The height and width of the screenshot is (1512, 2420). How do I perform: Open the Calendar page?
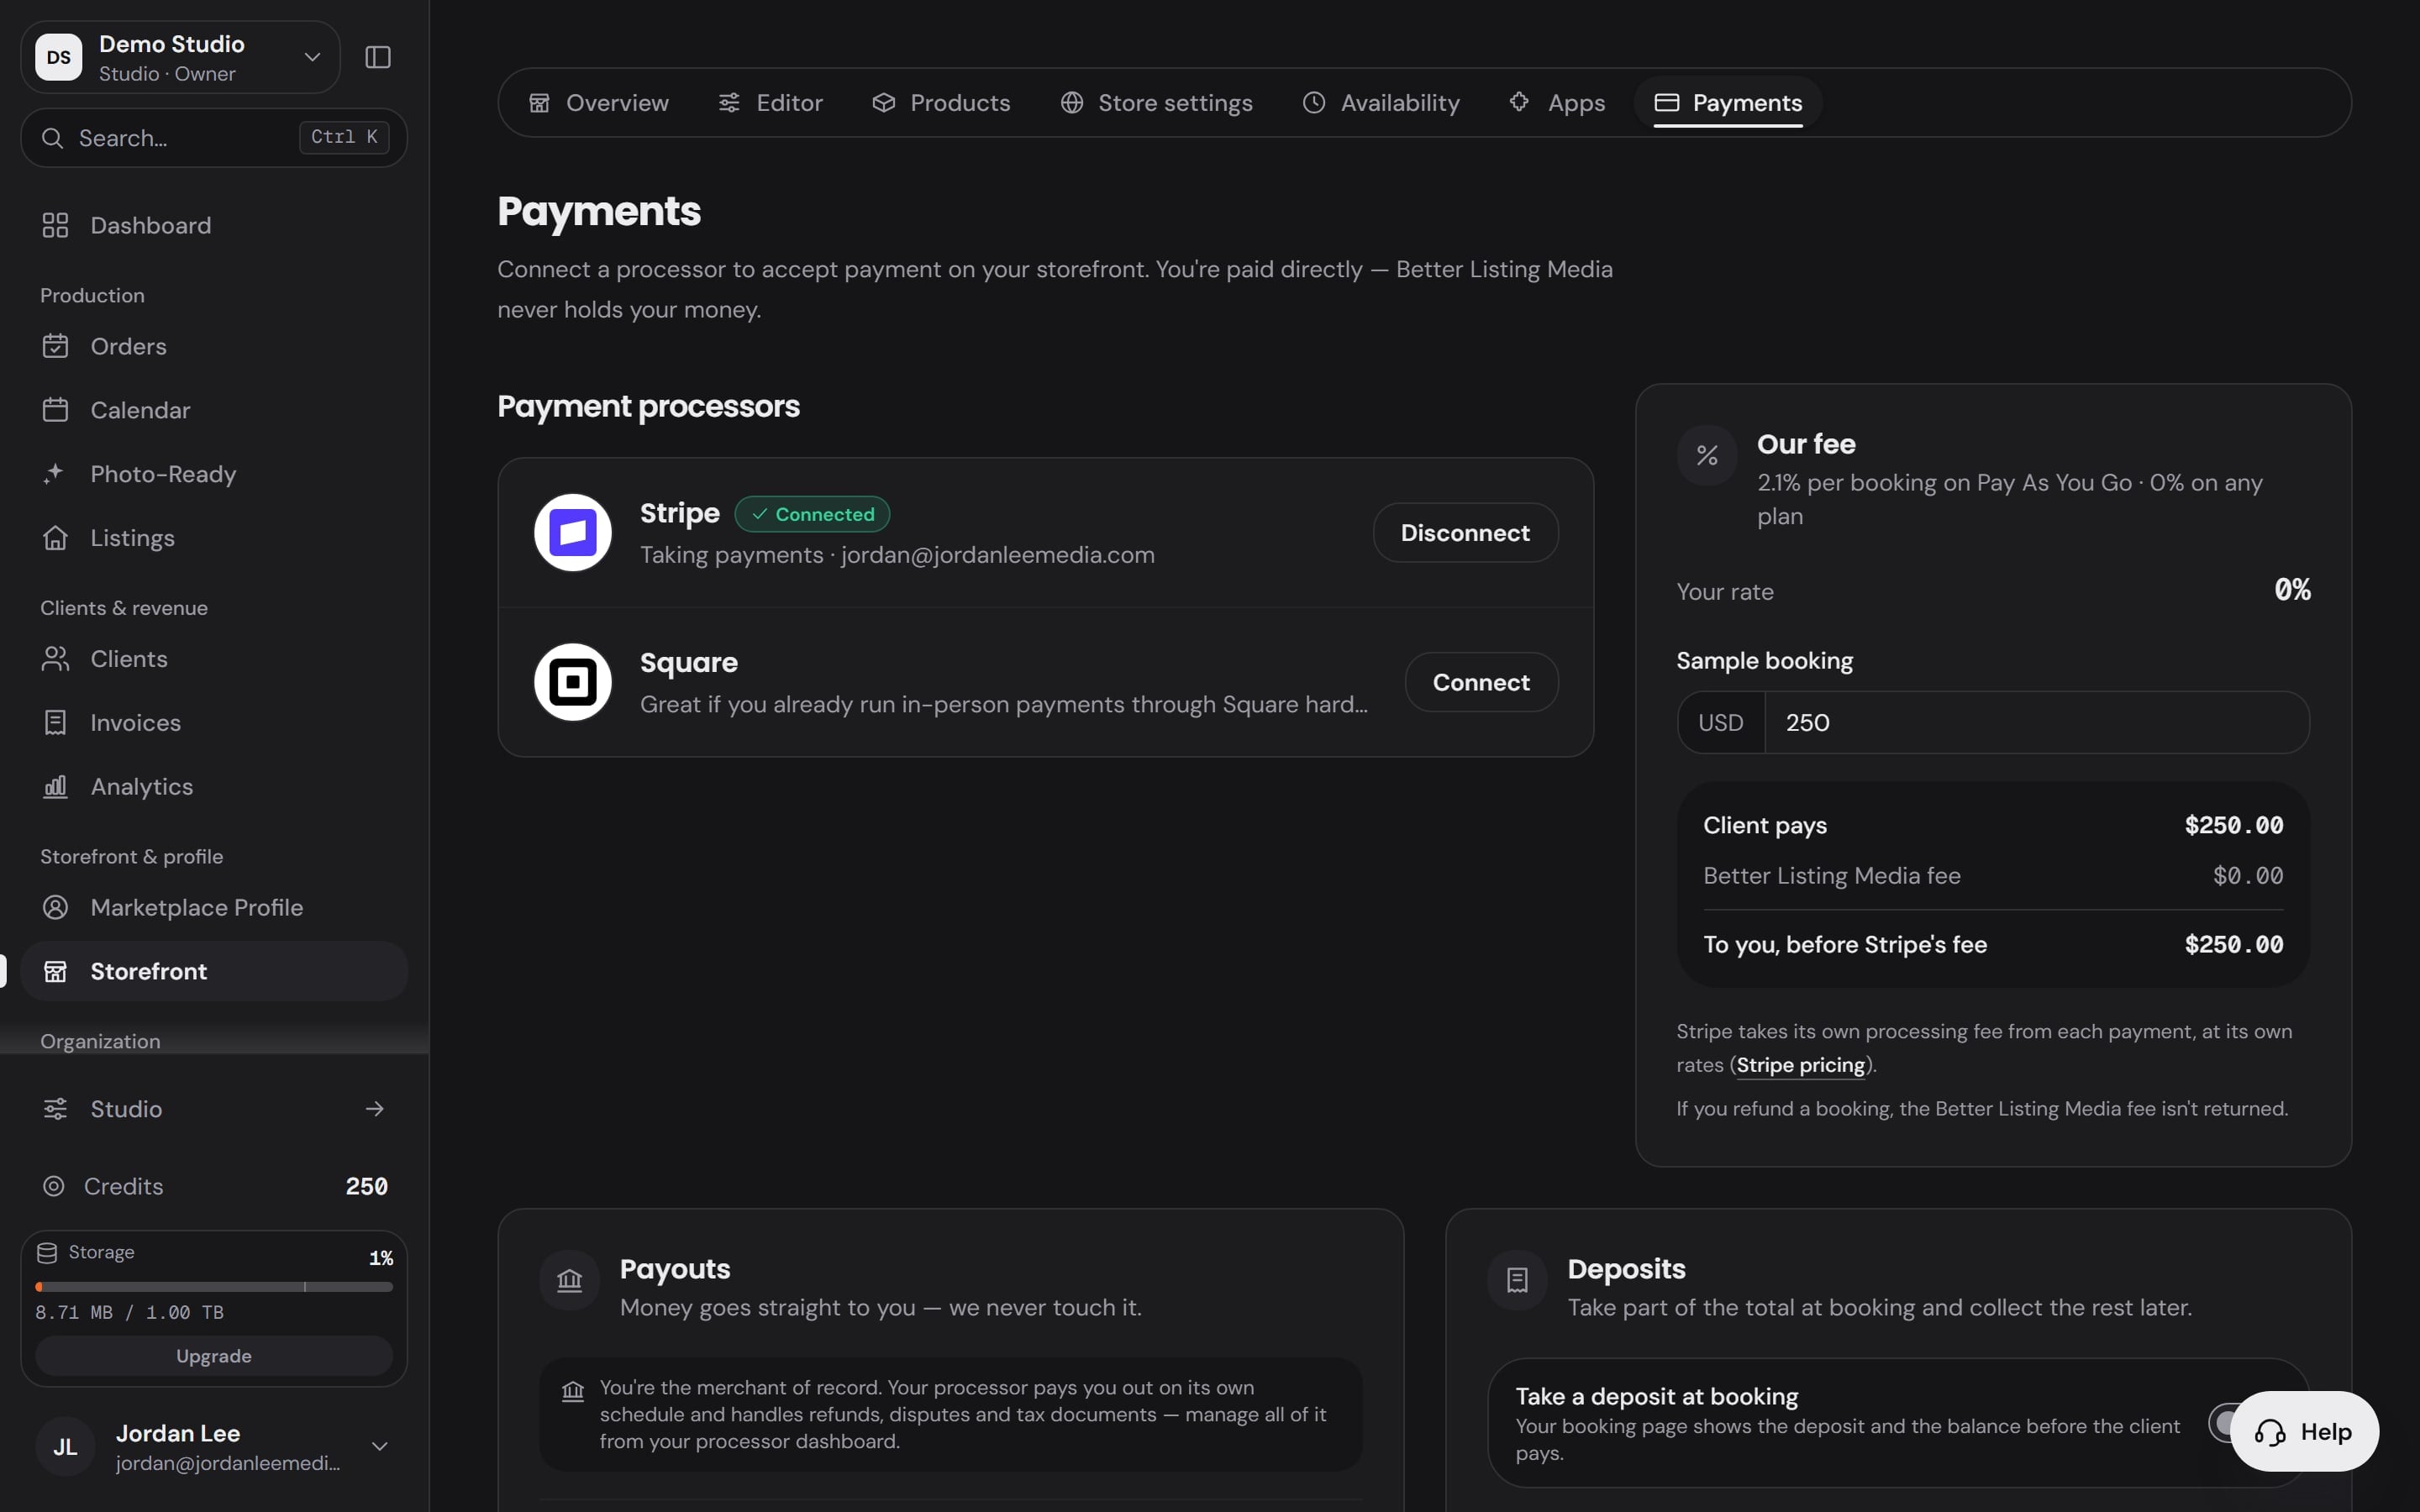pyautogui.click(x=214, y=410)
